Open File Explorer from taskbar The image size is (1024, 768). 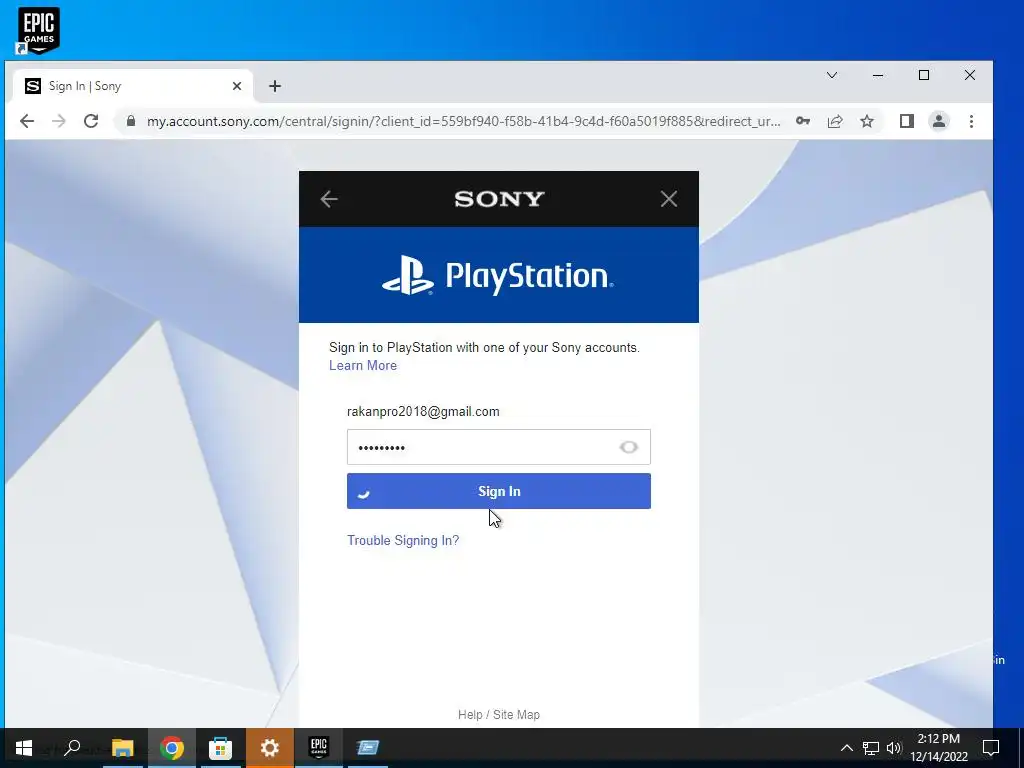[122, 748]
